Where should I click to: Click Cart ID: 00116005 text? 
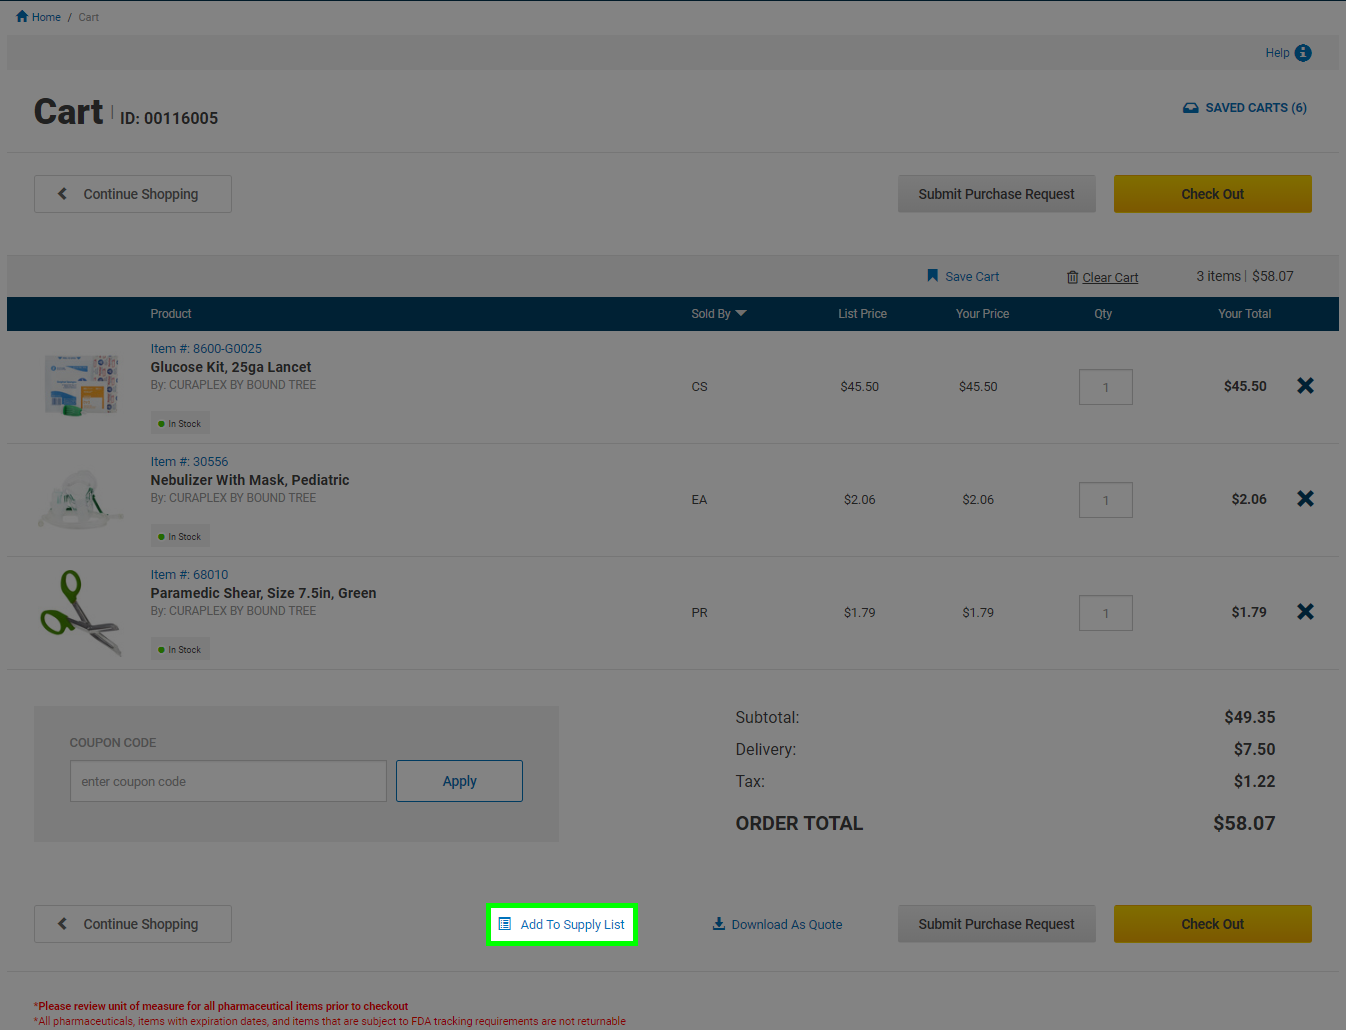[169, 118]
